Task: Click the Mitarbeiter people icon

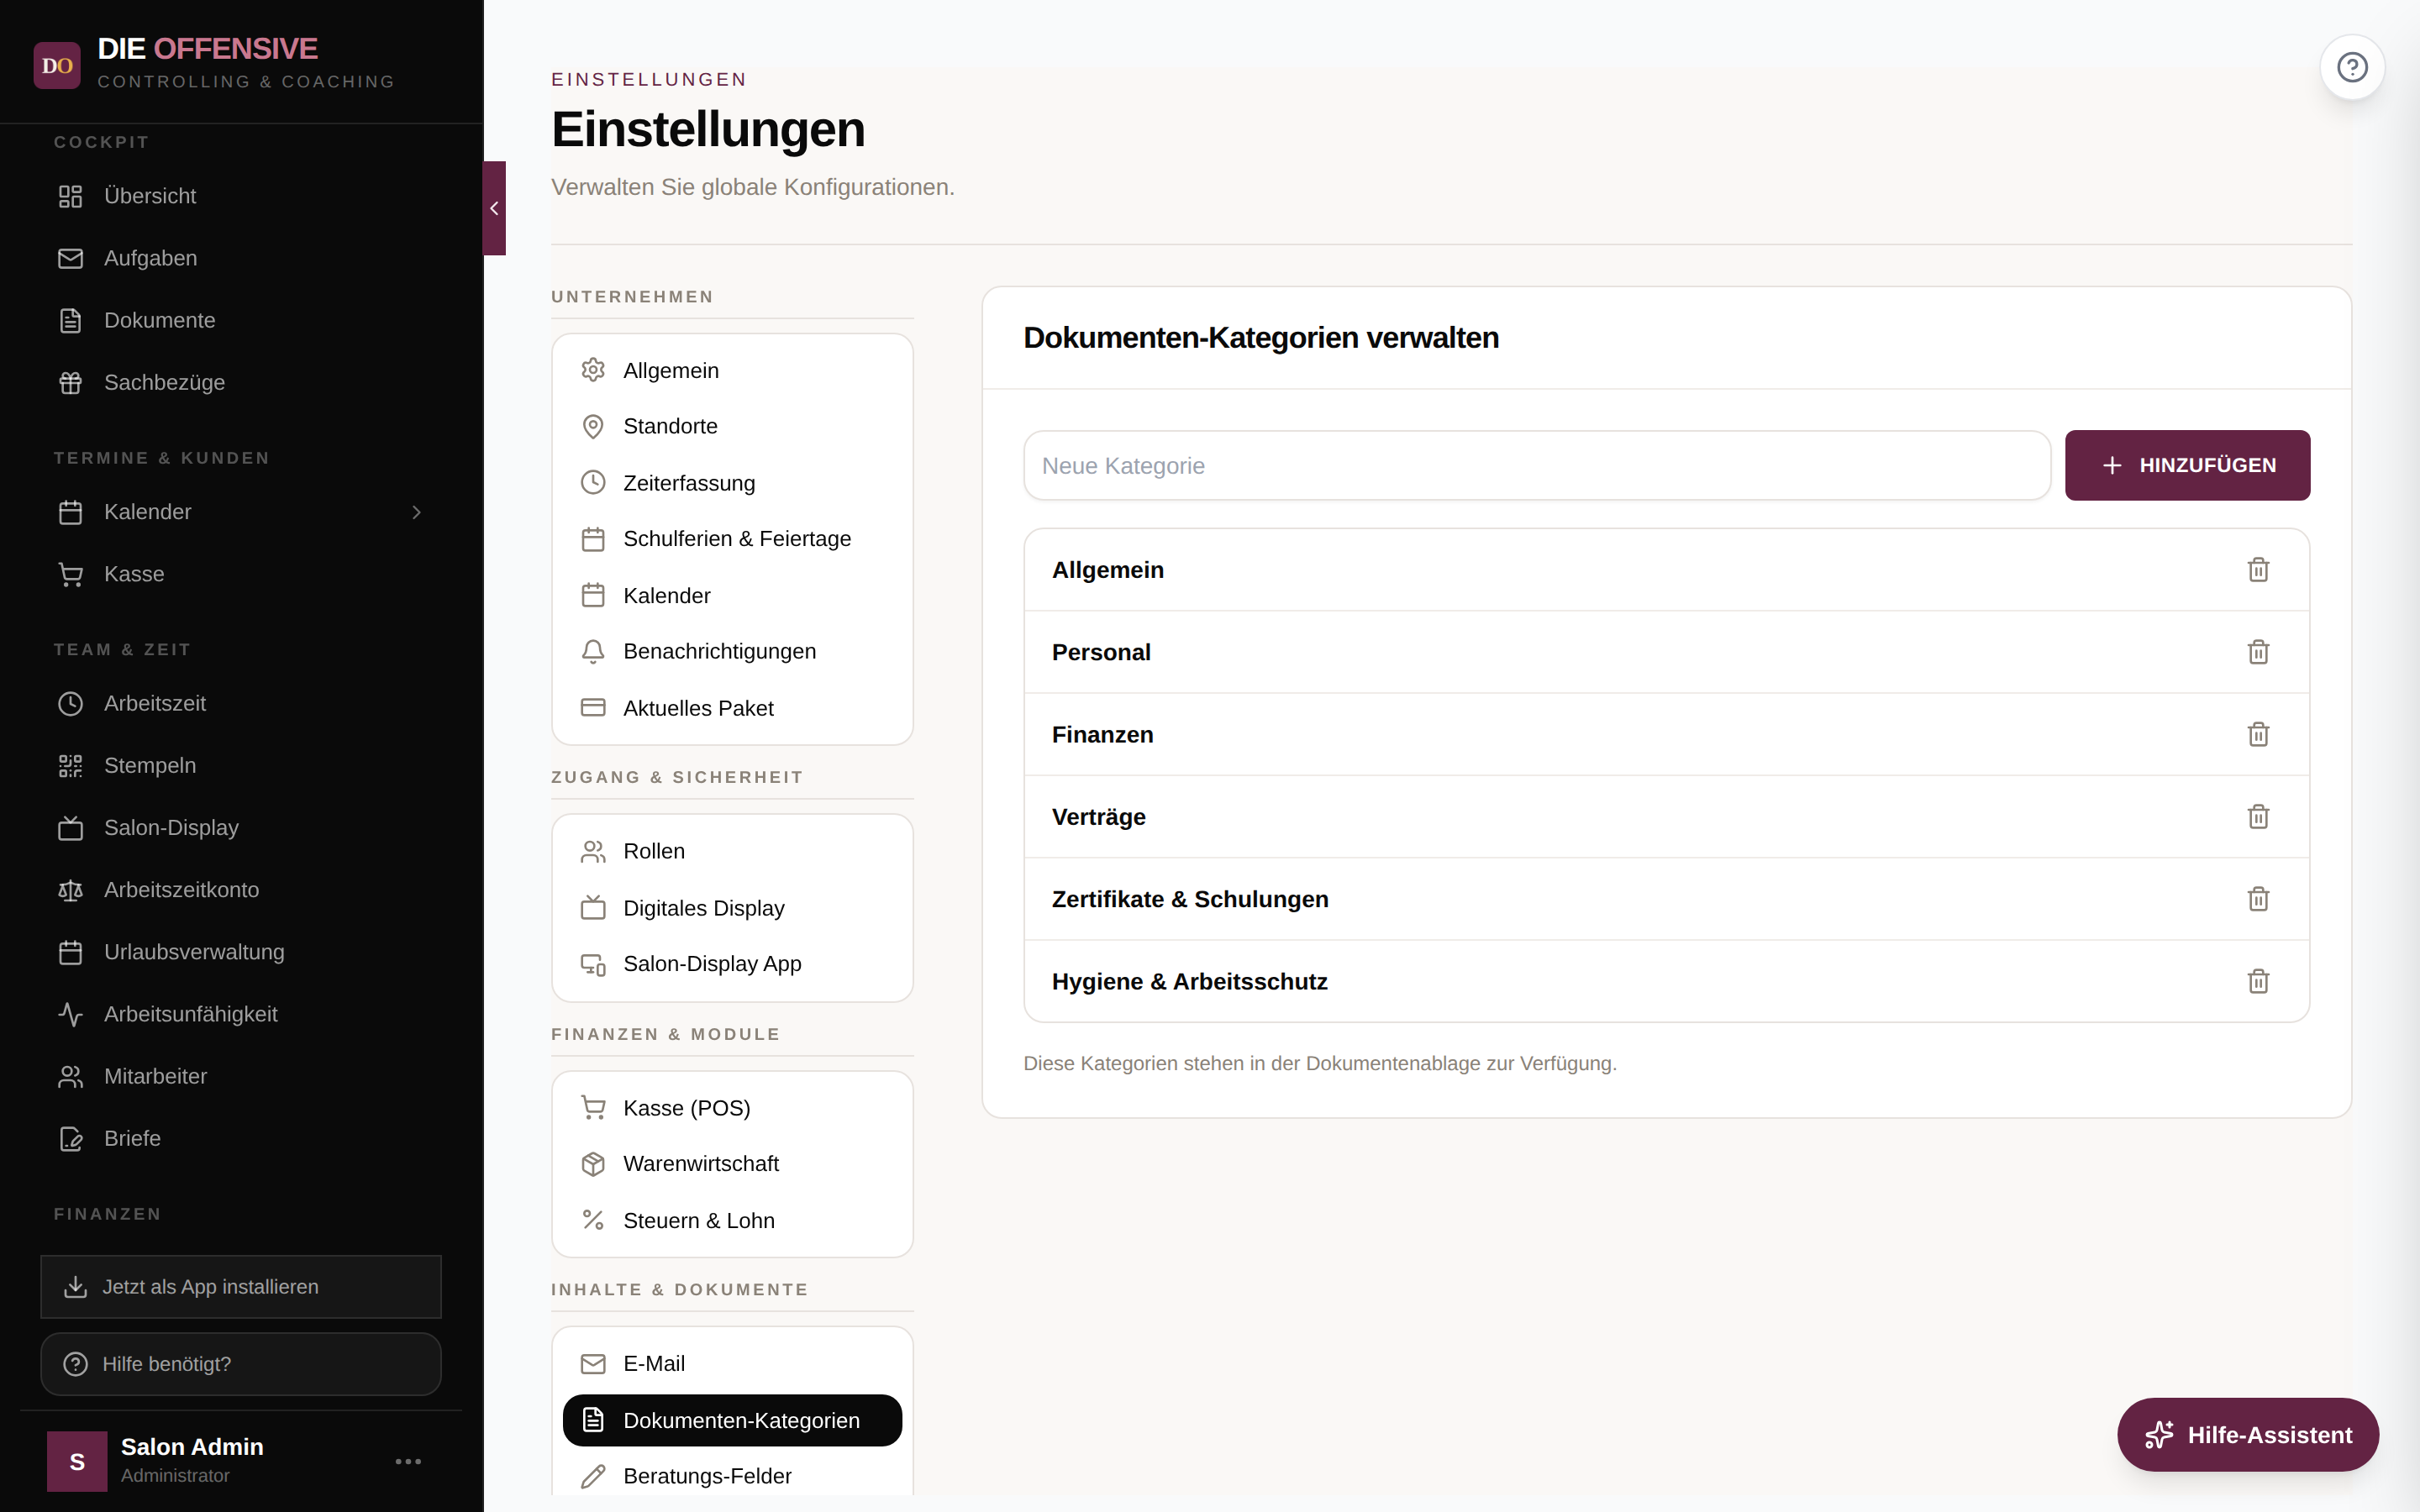Action: click(70, 1076)
